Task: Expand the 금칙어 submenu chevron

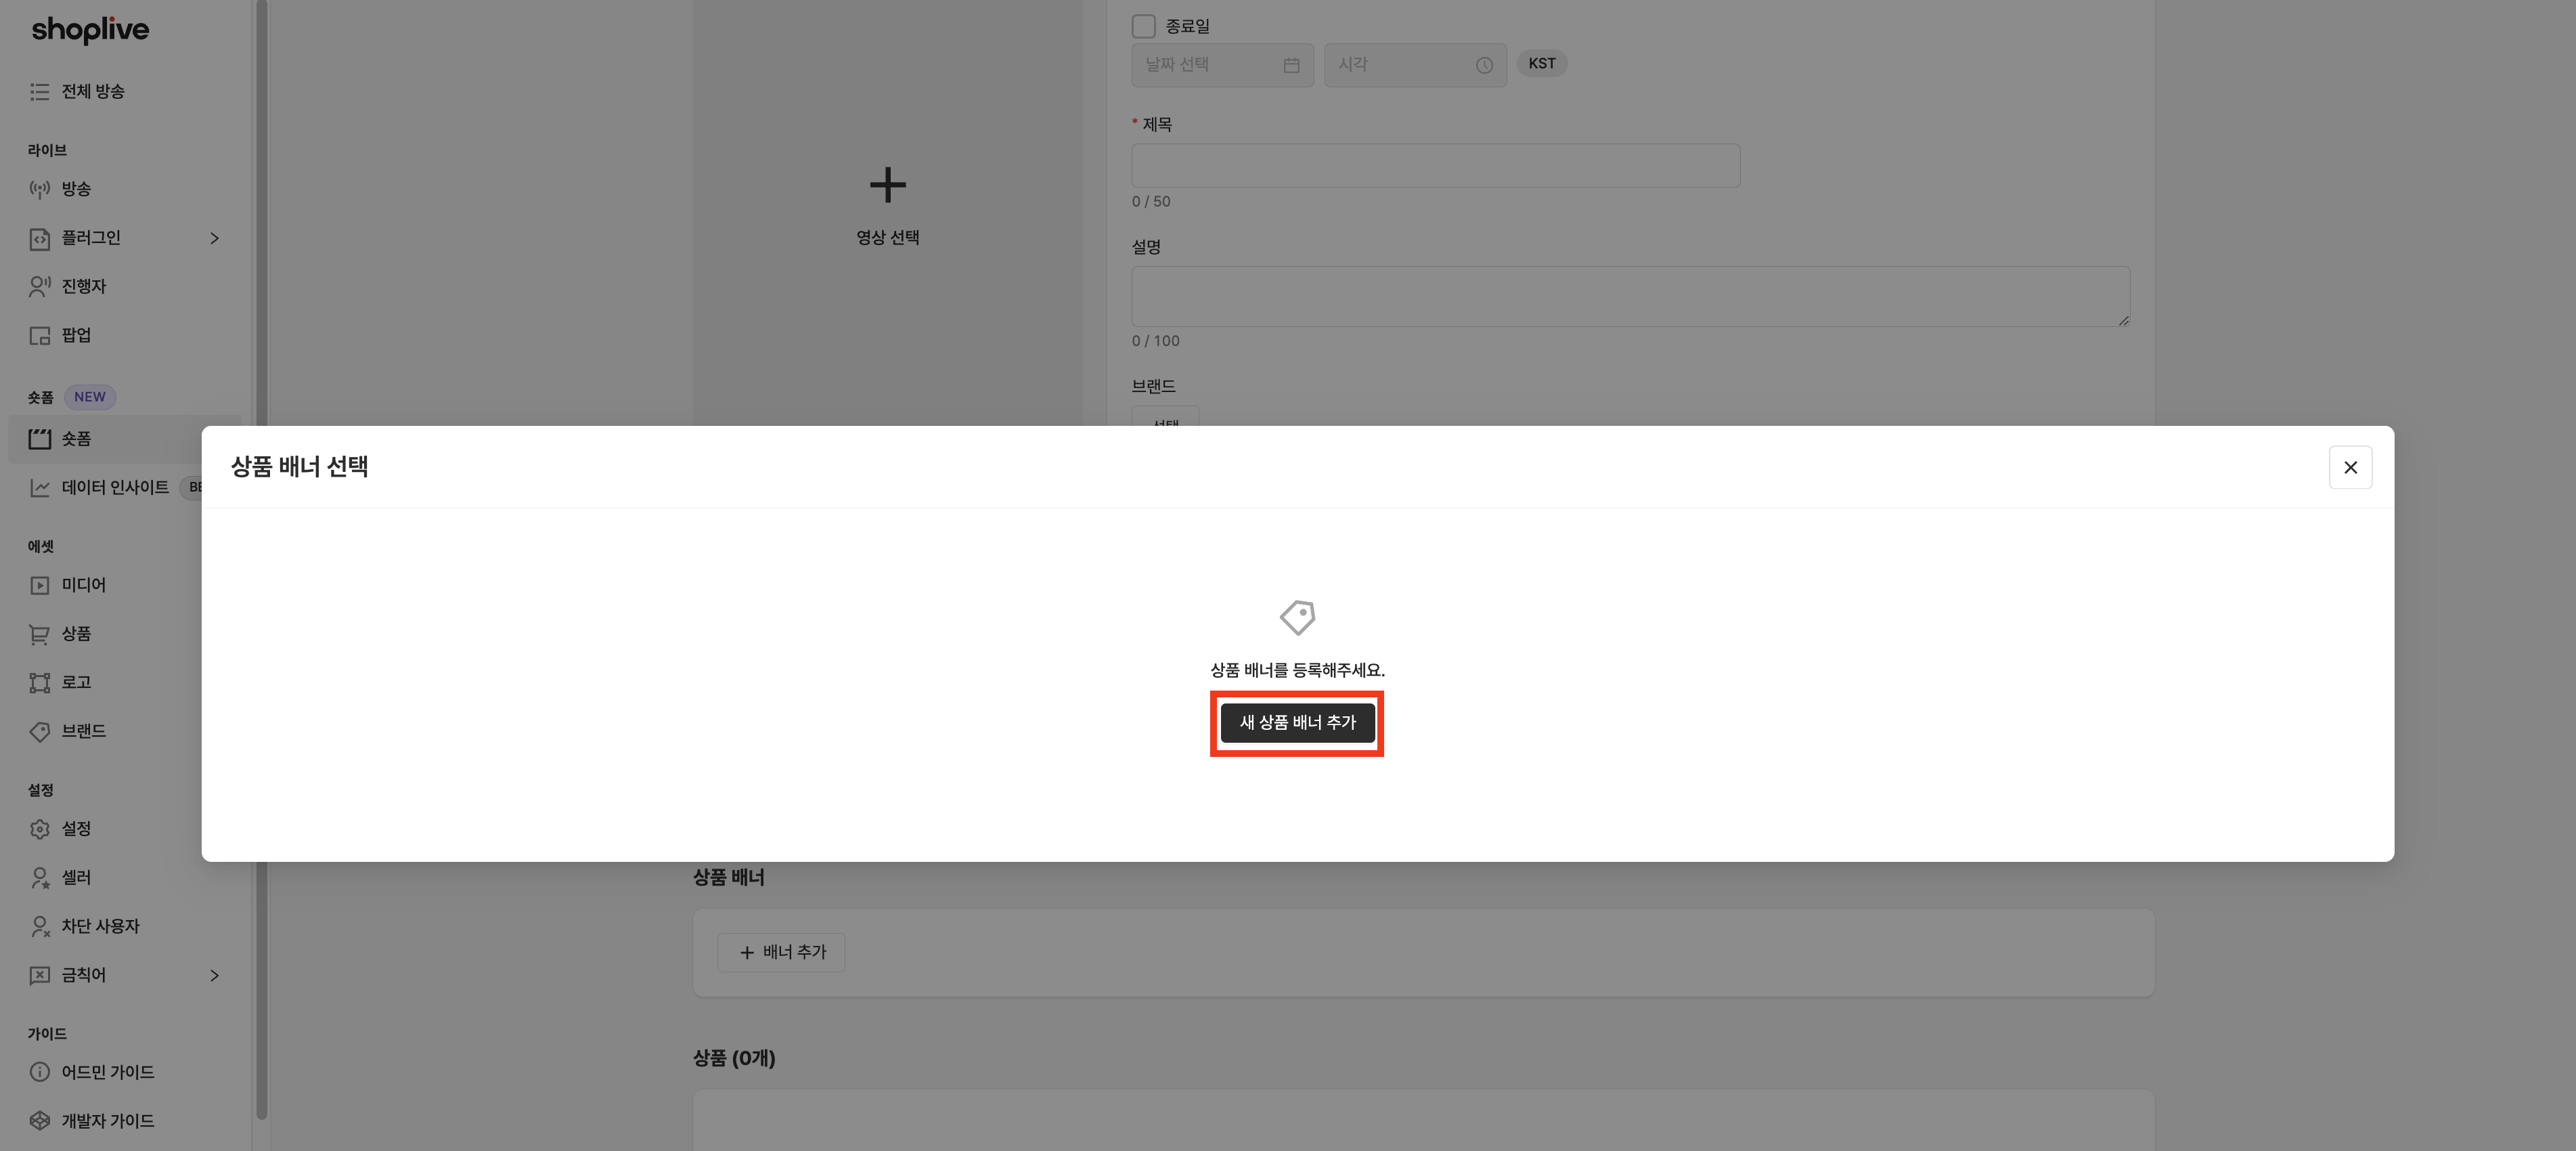Action: click(214, 975)
